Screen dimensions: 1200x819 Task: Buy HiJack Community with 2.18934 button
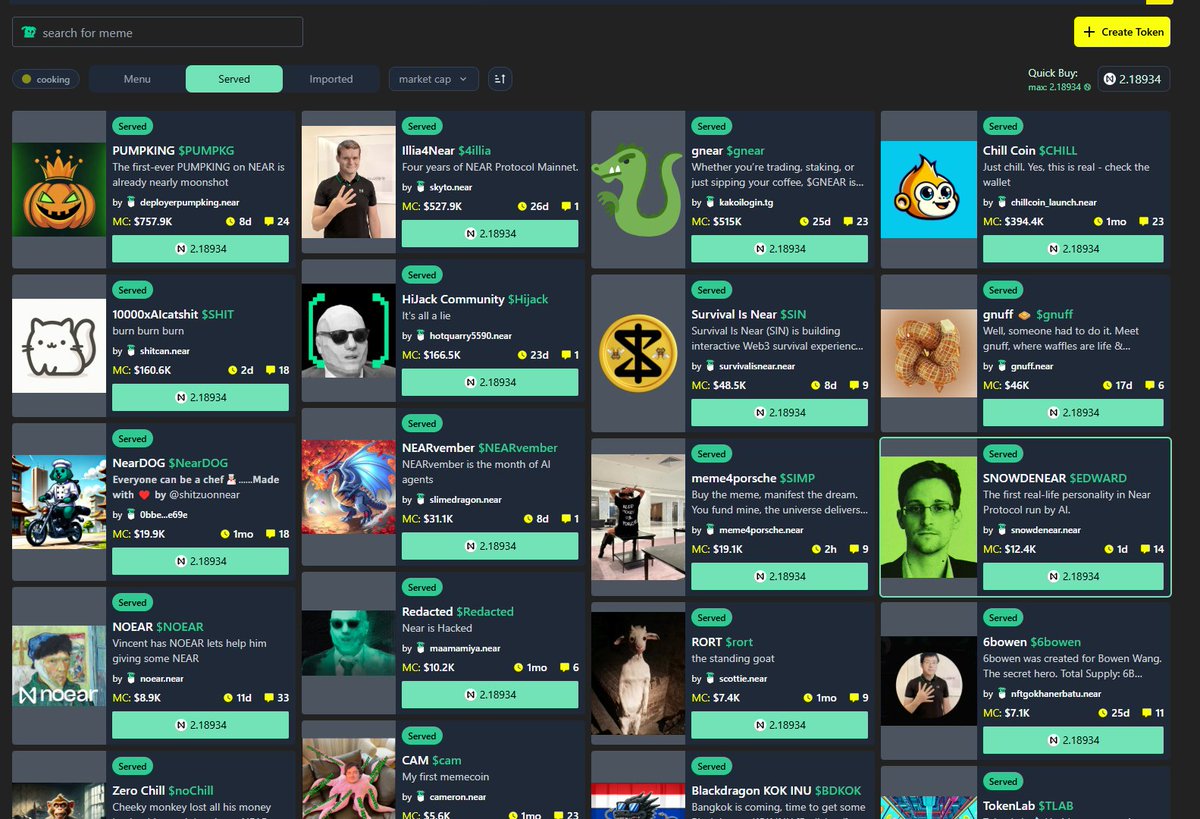490,382
